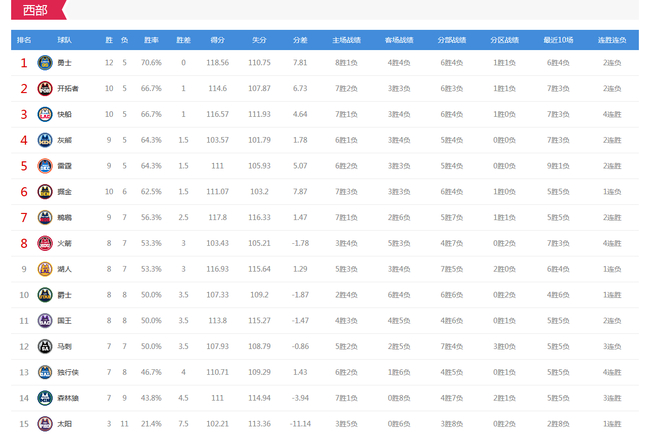
Task: Click the 掘金 (Nuggets) team logo
Action: click(45, 192)
